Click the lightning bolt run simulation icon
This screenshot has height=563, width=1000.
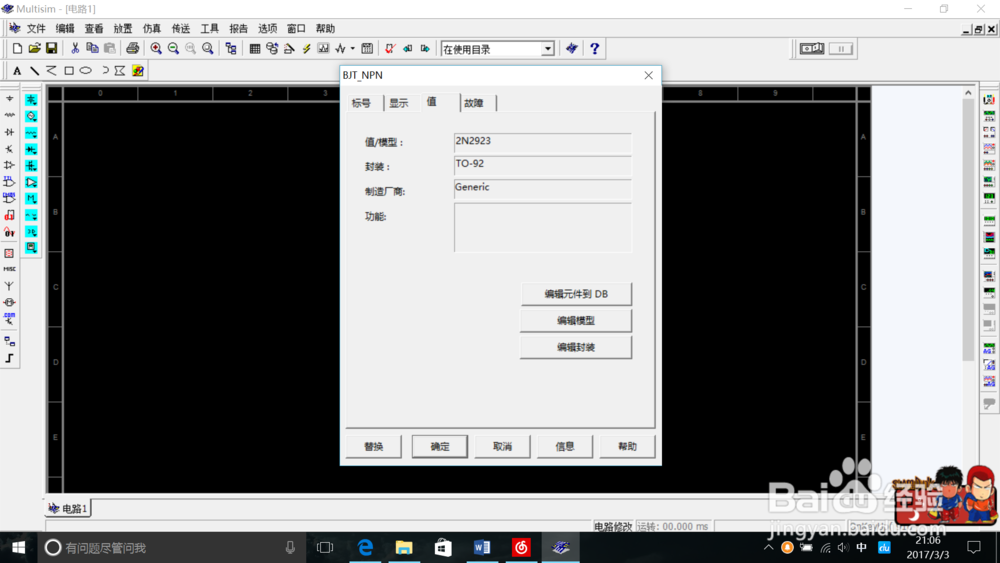tap(306, 48)
